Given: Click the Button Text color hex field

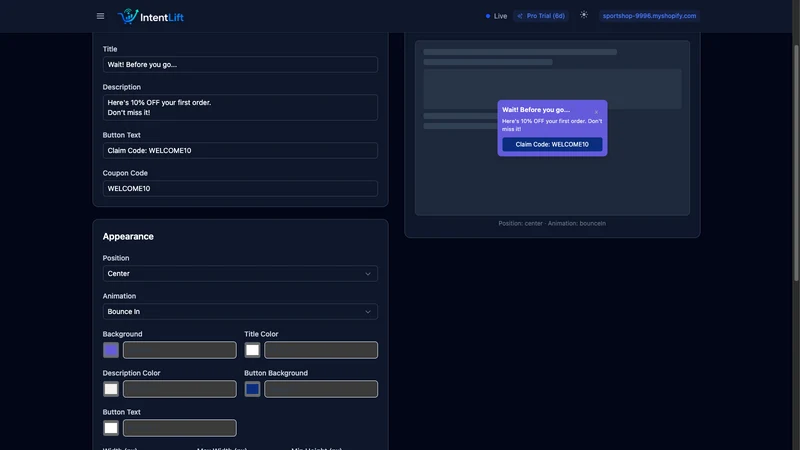Looking at the screenshot, I should pyautogui.click(x=180, y=428).
